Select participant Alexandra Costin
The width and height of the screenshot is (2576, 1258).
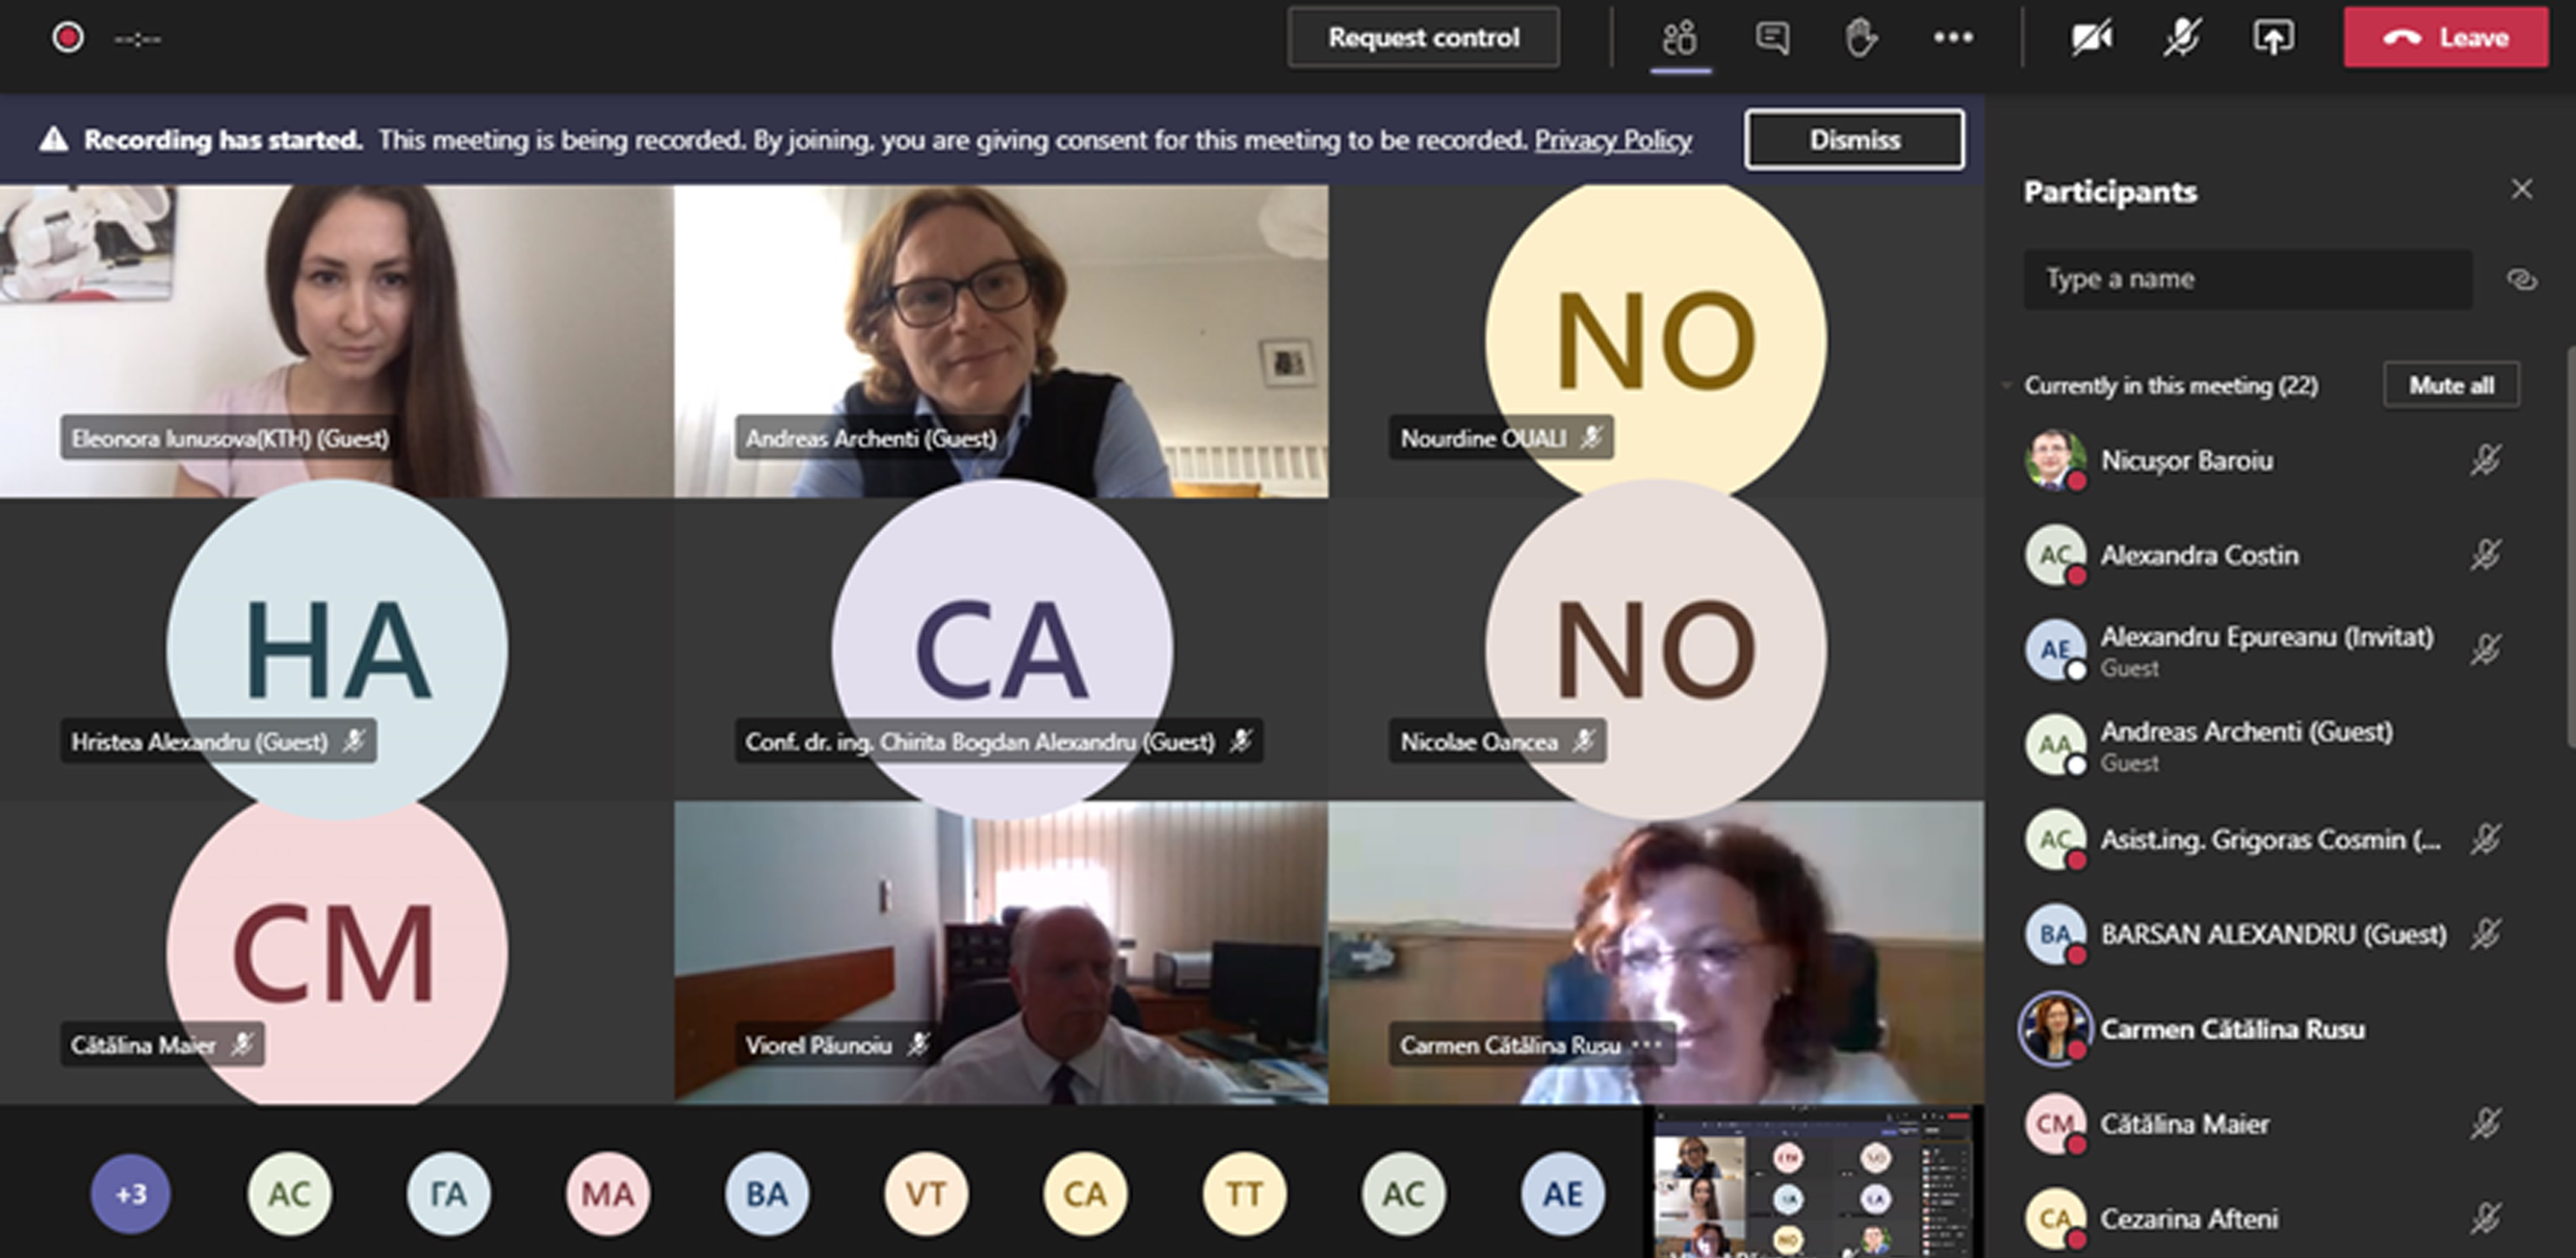click(2262, 555)
